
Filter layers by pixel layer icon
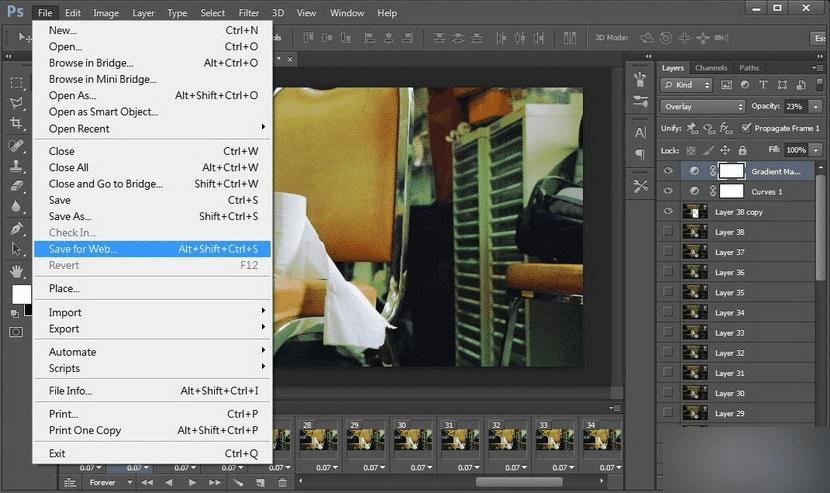(726, 85)
